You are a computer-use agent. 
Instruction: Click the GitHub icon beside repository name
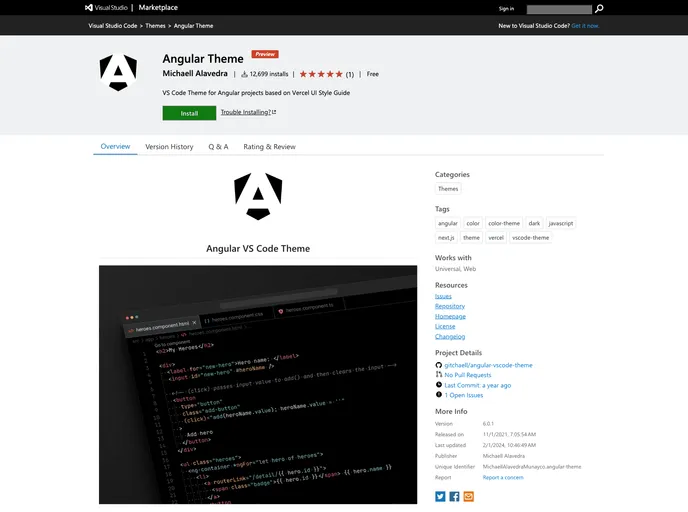point(438,365)
